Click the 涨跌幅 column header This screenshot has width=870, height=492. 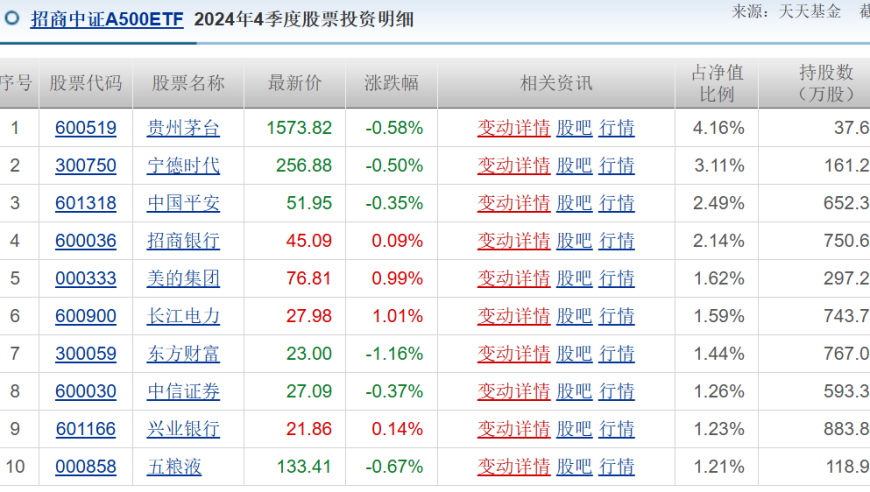[x=392, y=83]
